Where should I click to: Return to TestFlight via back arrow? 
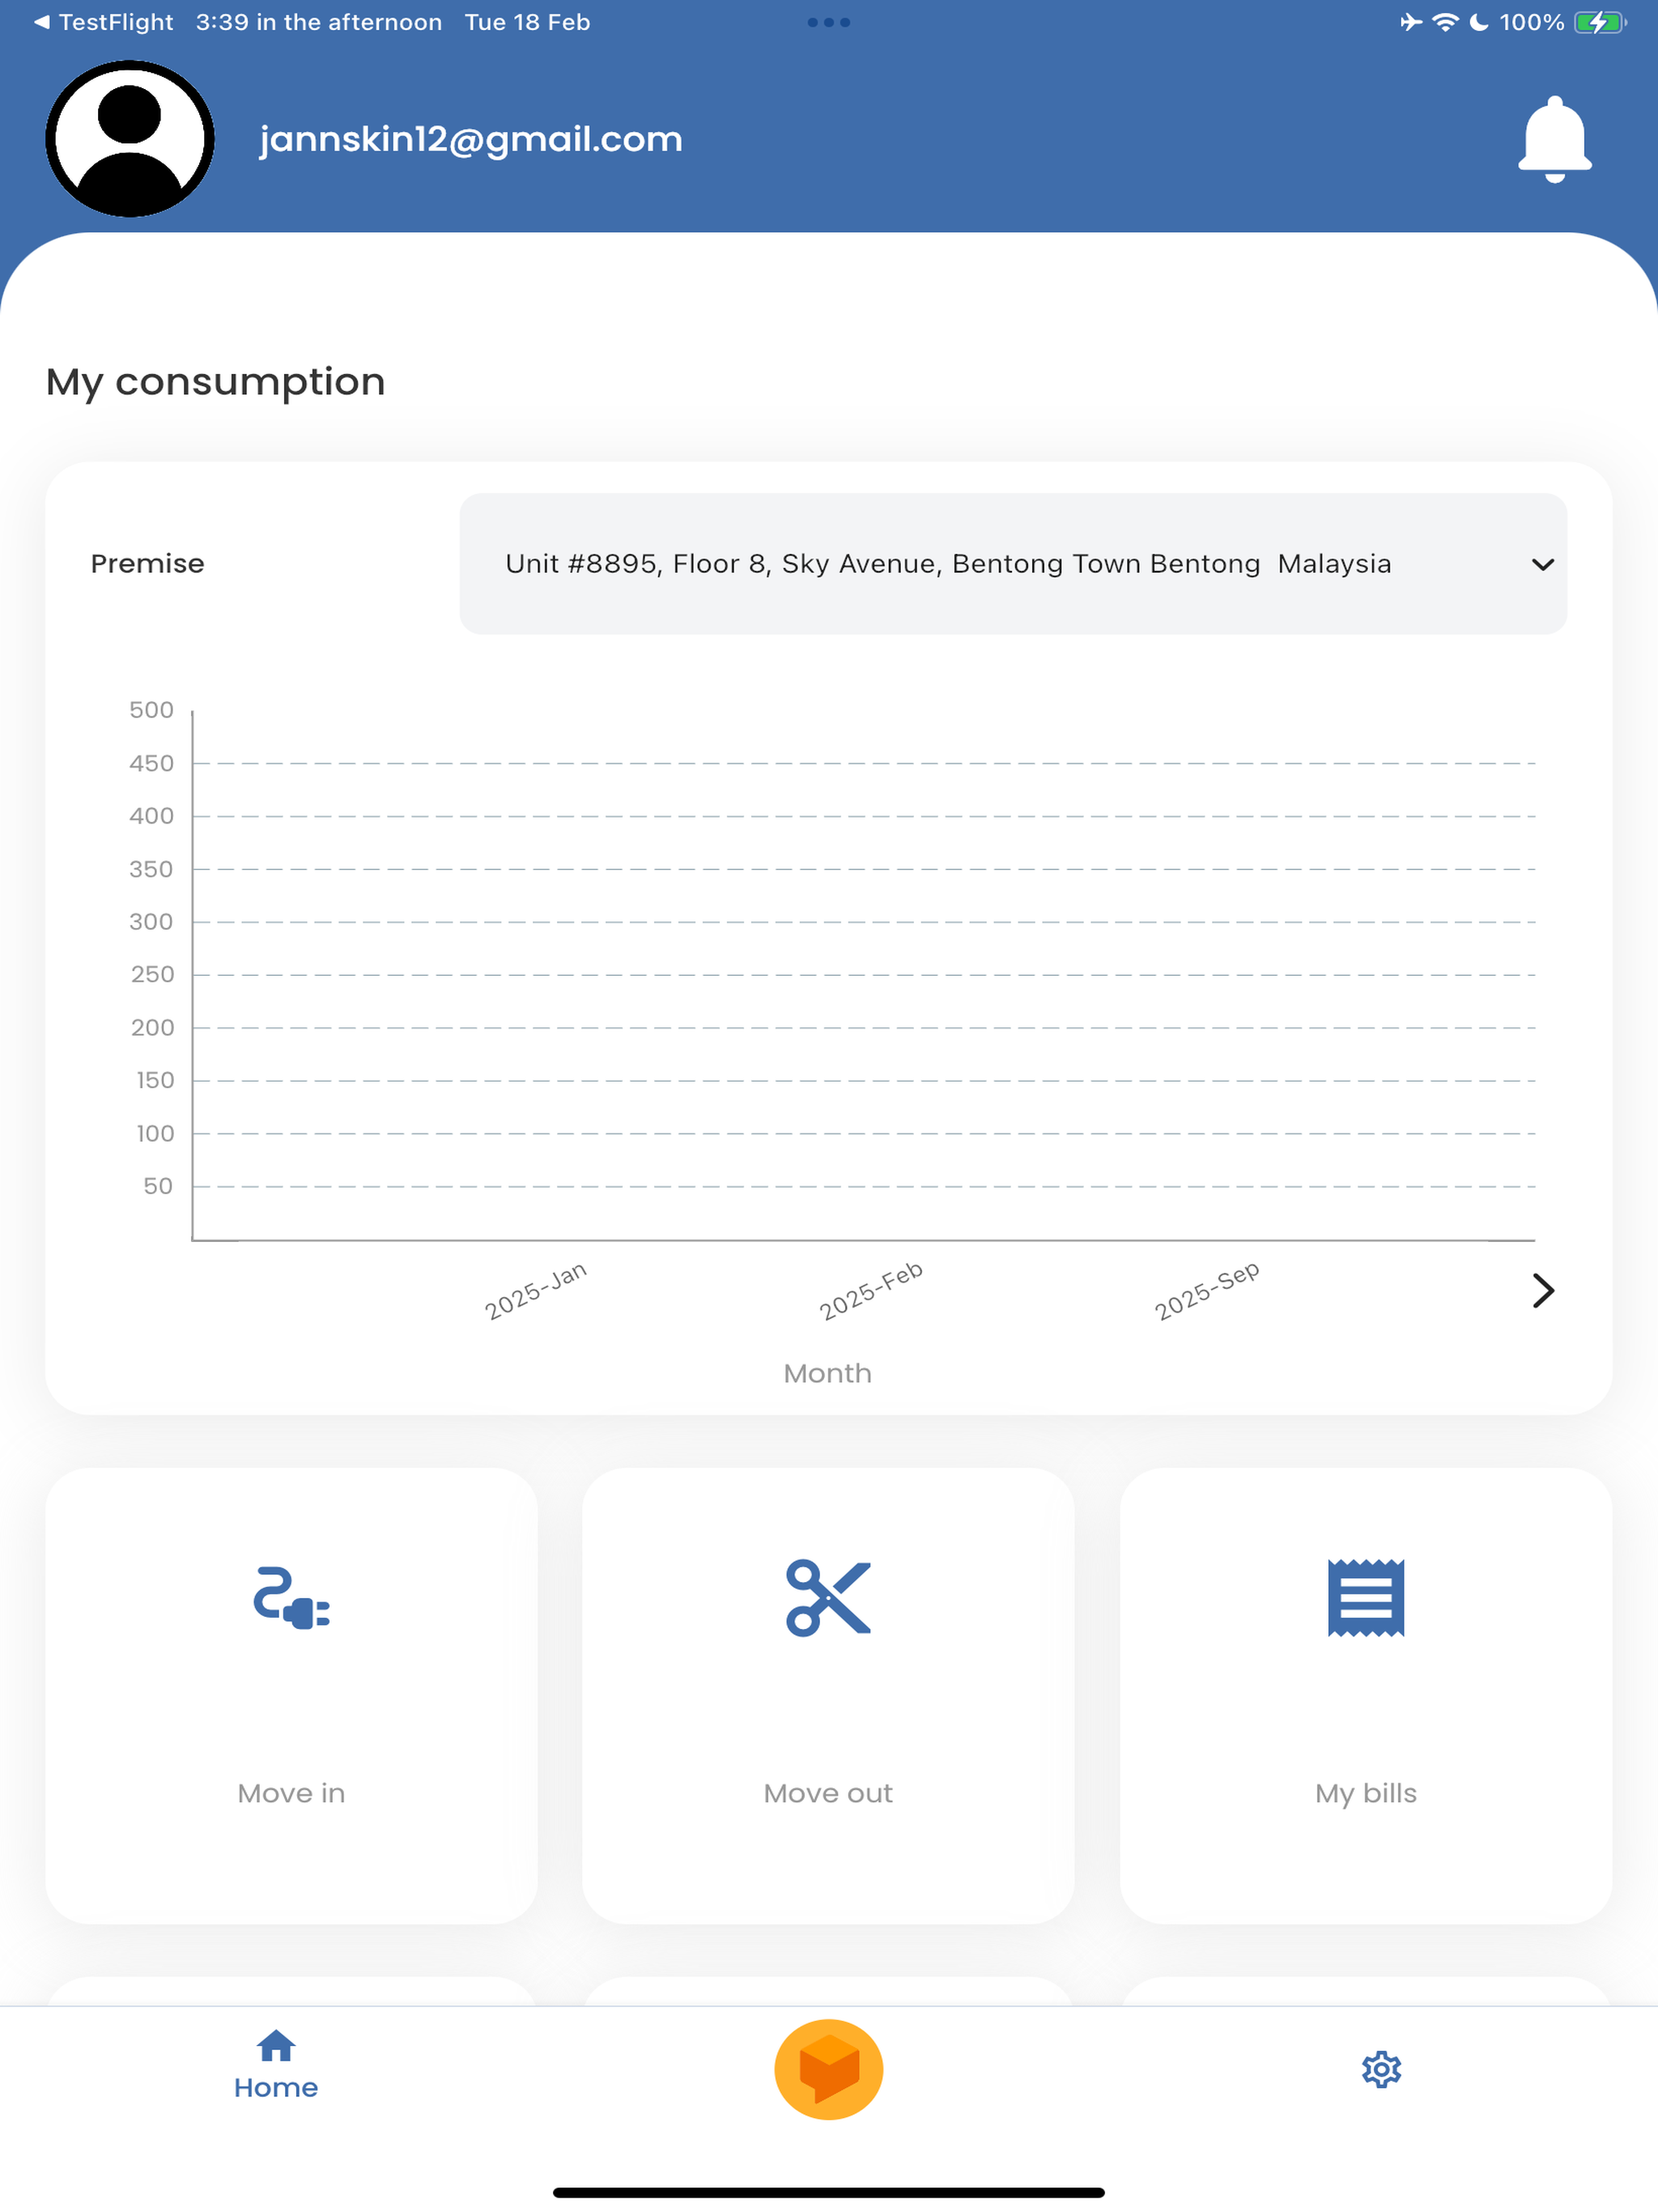point(103,22)
